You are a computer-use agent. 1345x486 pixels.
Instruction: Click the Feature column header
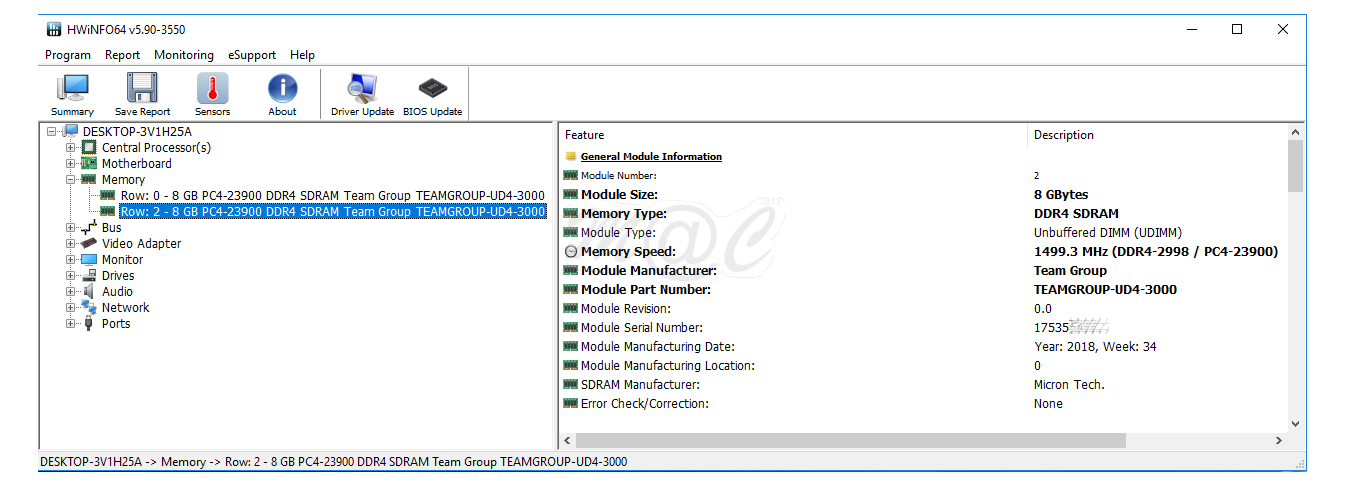tap(793, 135)
